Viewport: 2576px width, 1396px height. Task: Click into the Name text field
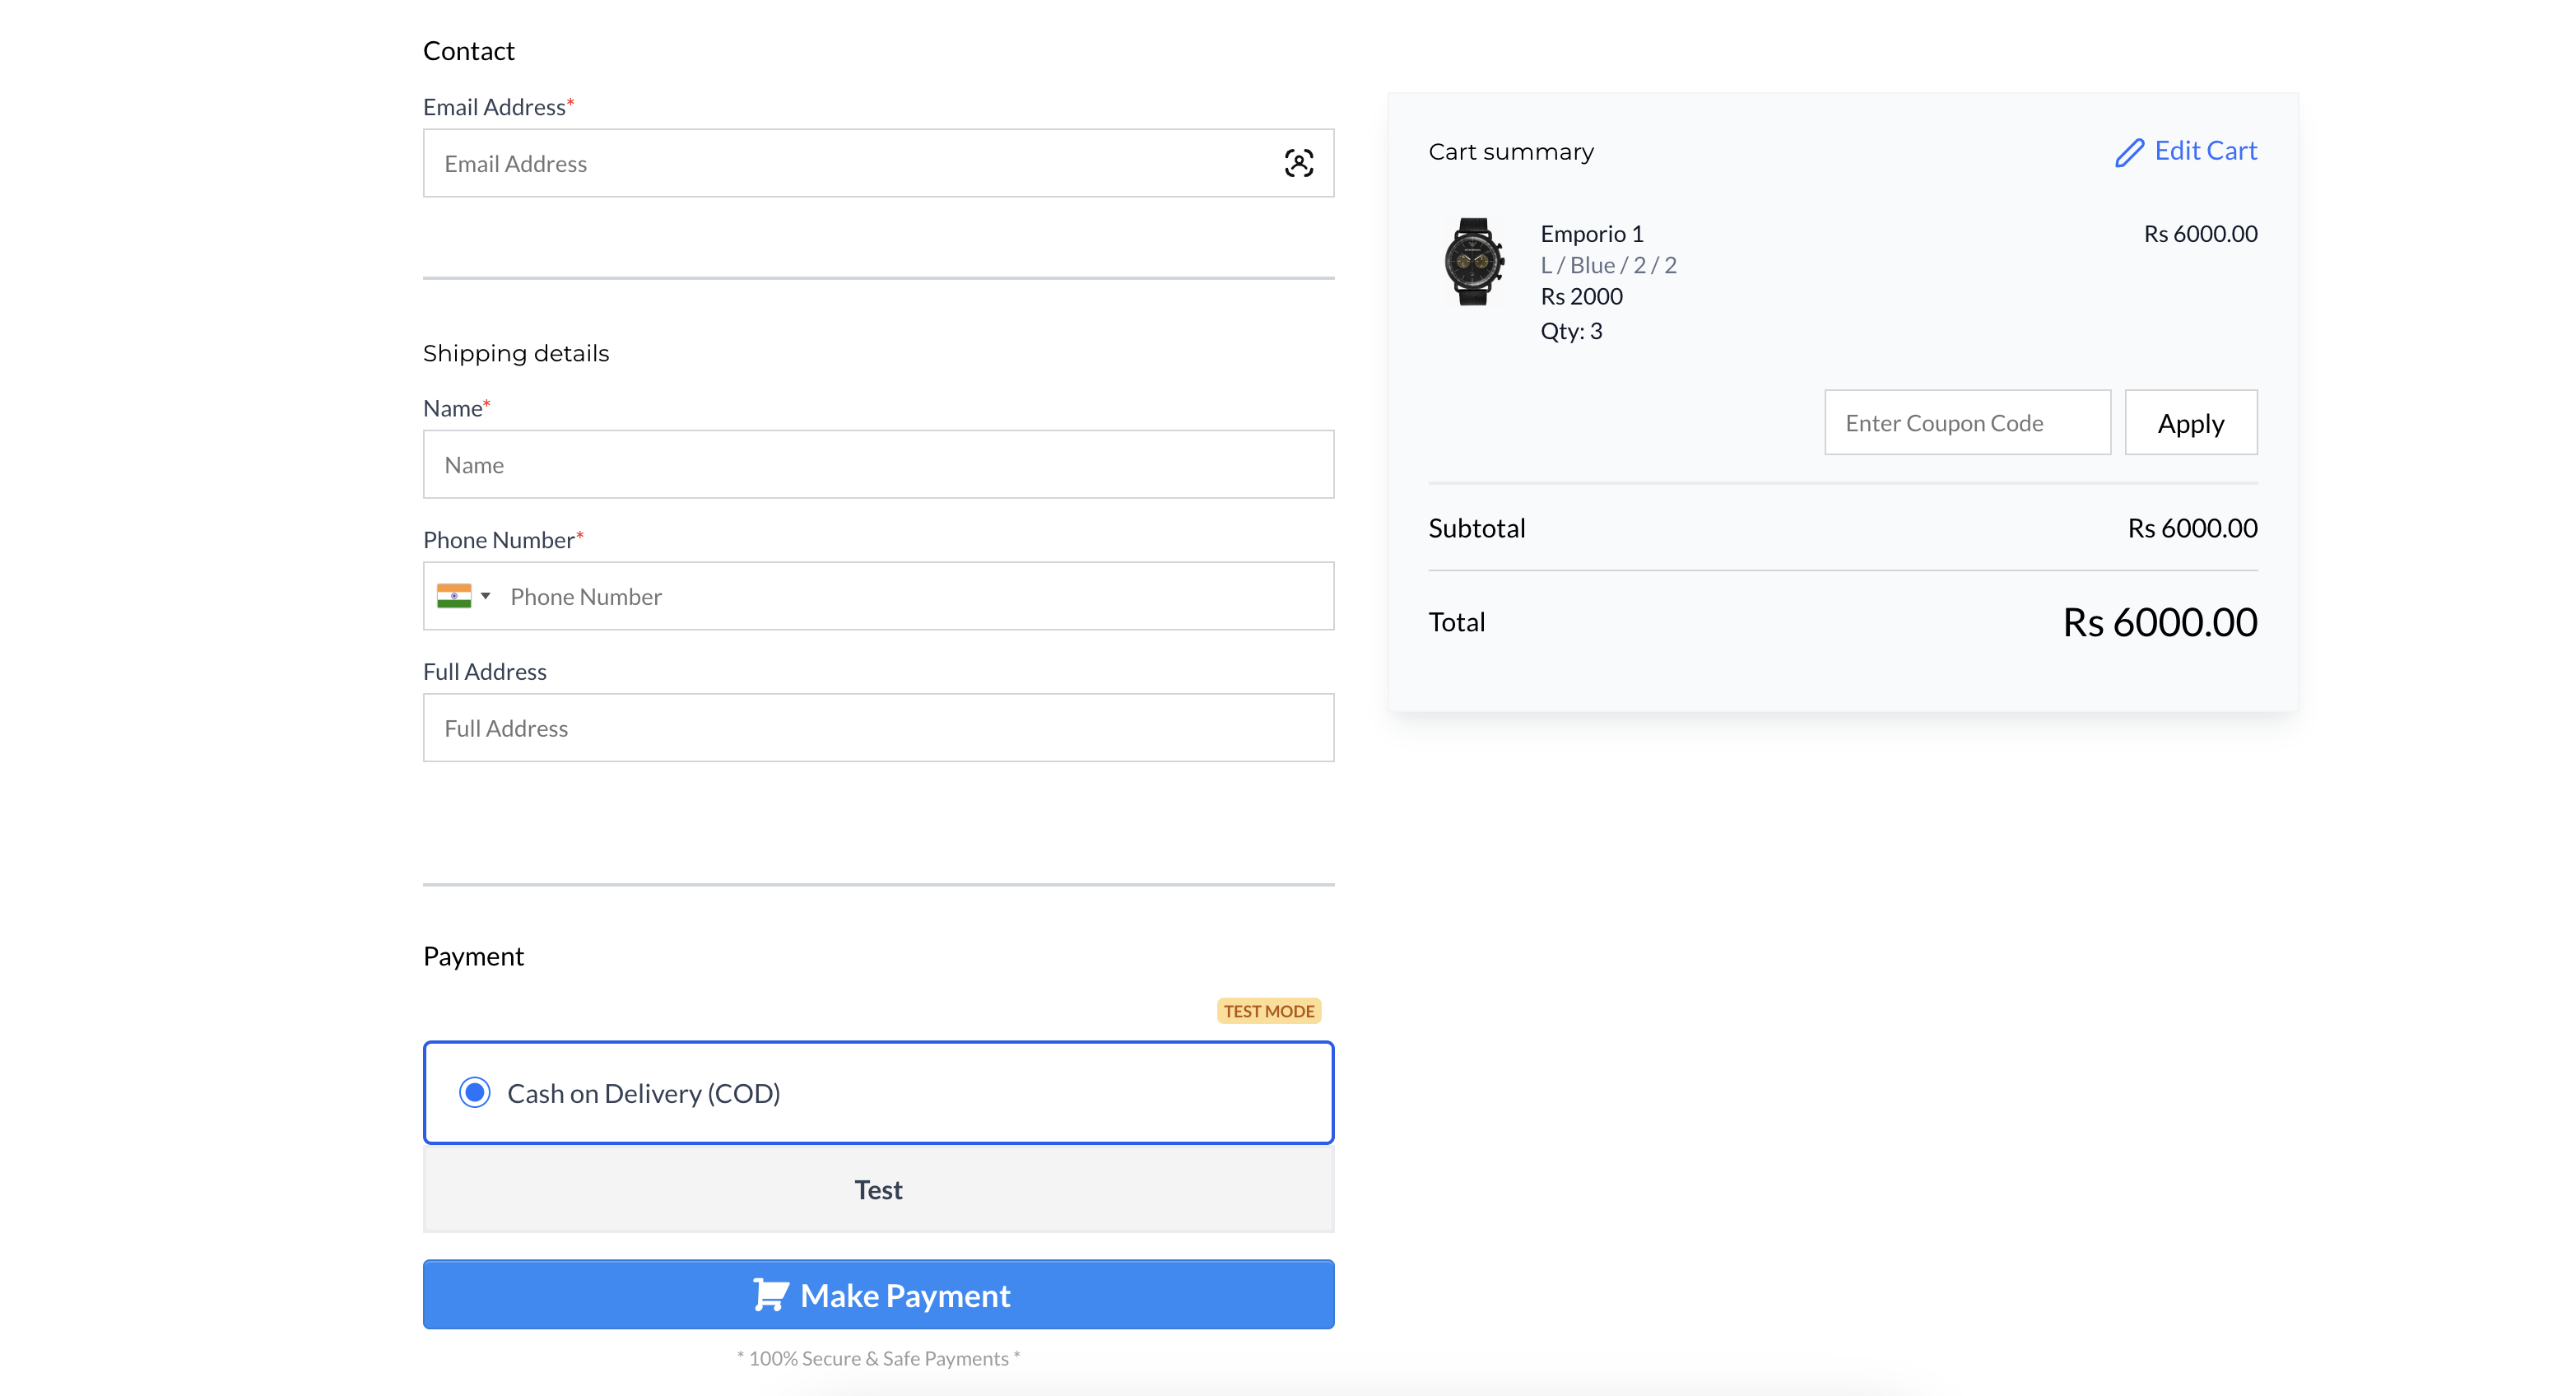coord(878,465)
